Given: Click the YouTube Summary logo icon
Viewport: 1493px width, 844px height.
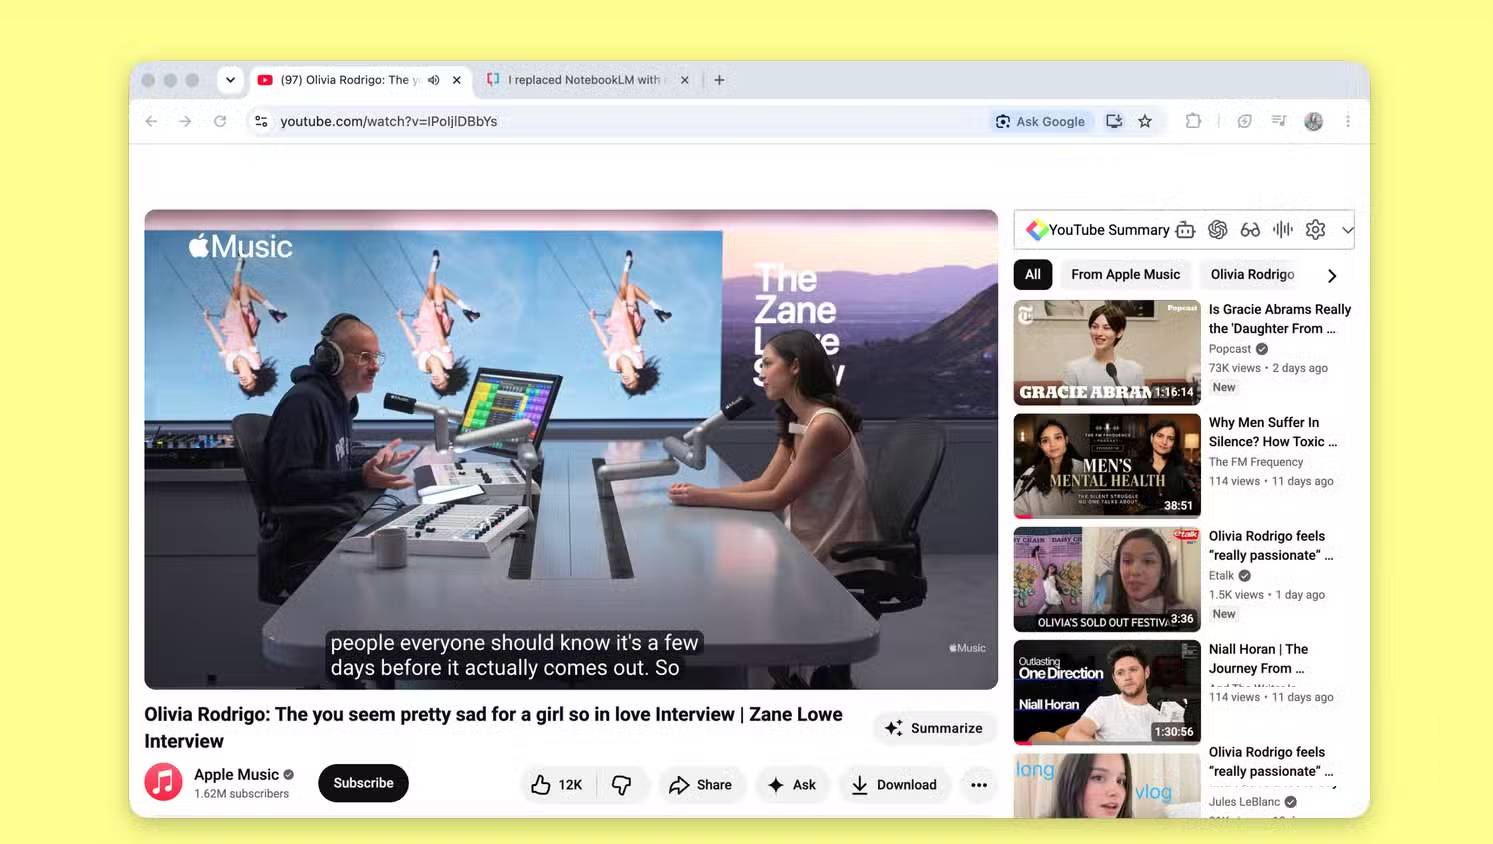Looking at the screenshot, I should point(1037,230).
